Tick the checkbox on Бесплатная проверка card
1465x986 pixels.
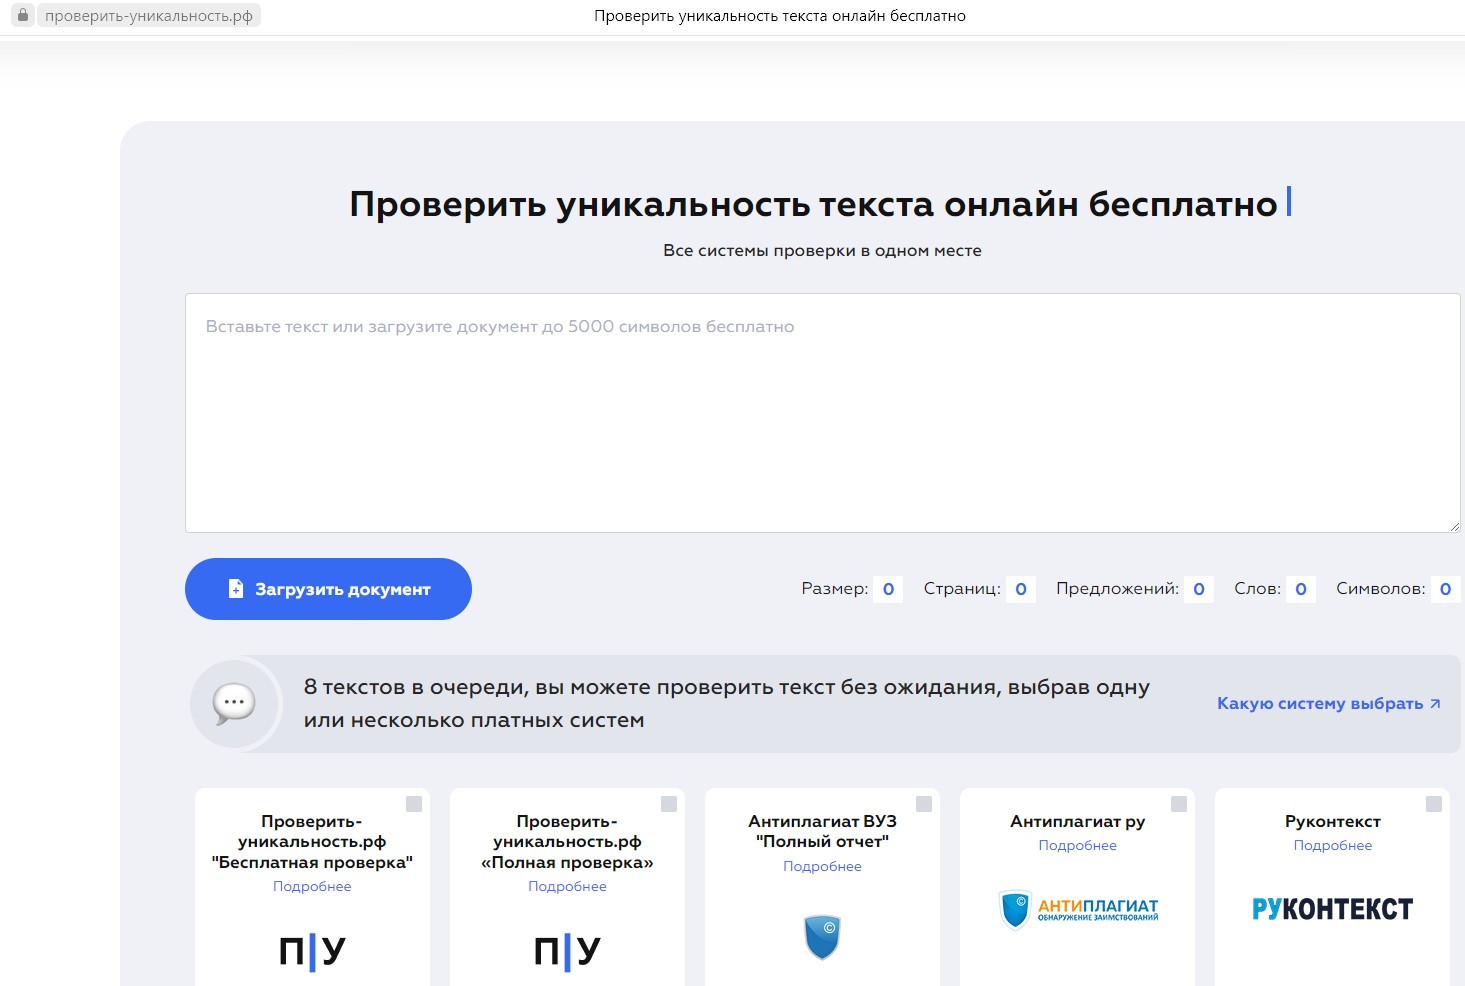point(414,804)
